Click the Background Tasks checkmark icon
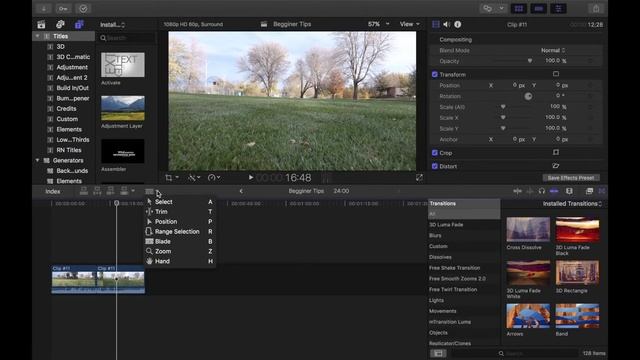 click(x=83, y=9)
